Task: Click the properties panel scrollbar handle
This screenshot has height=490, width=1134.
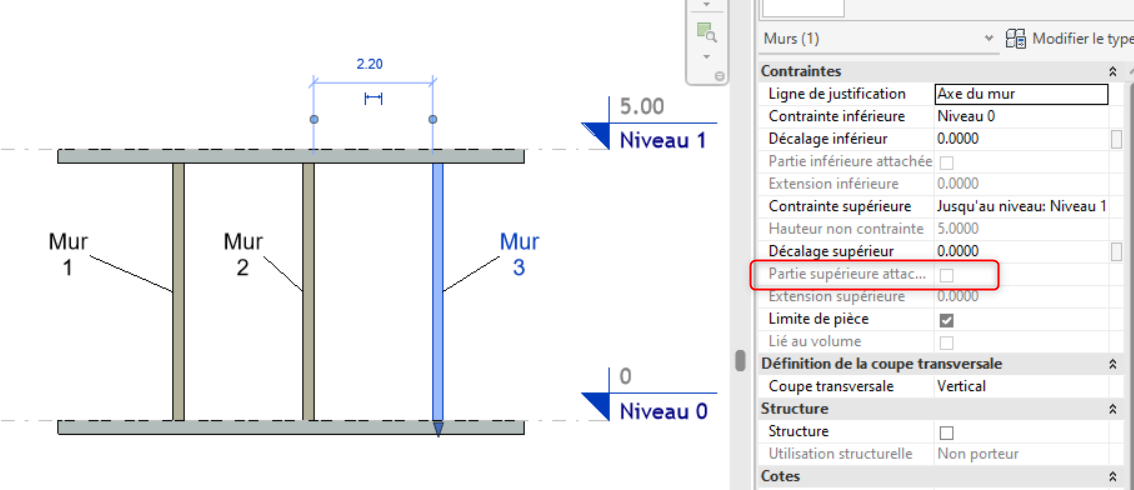Action: [x=741, y=360]
